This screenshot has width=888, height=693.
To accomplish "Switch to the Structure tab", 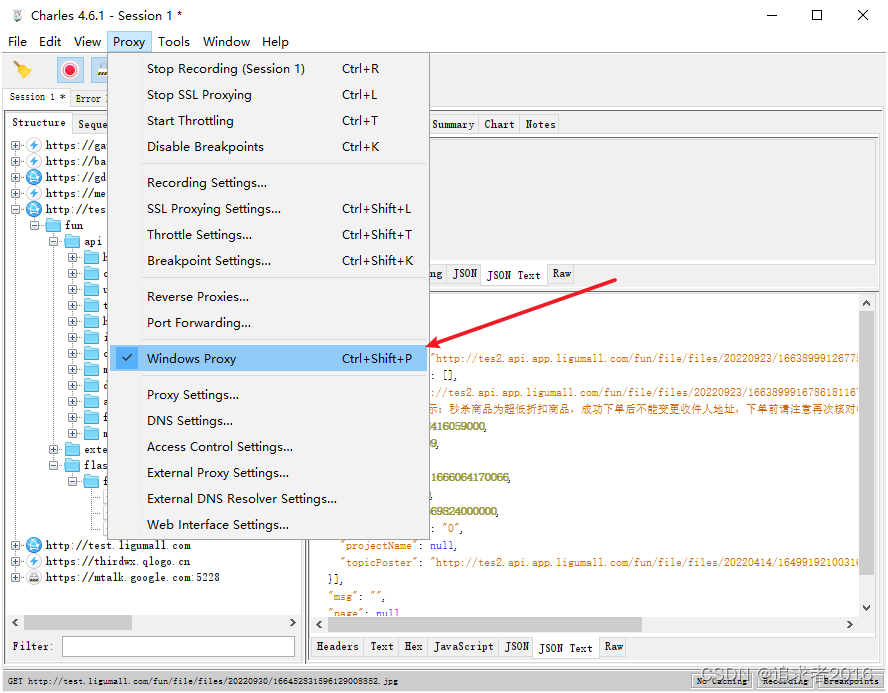I will [x=39, y=122].
